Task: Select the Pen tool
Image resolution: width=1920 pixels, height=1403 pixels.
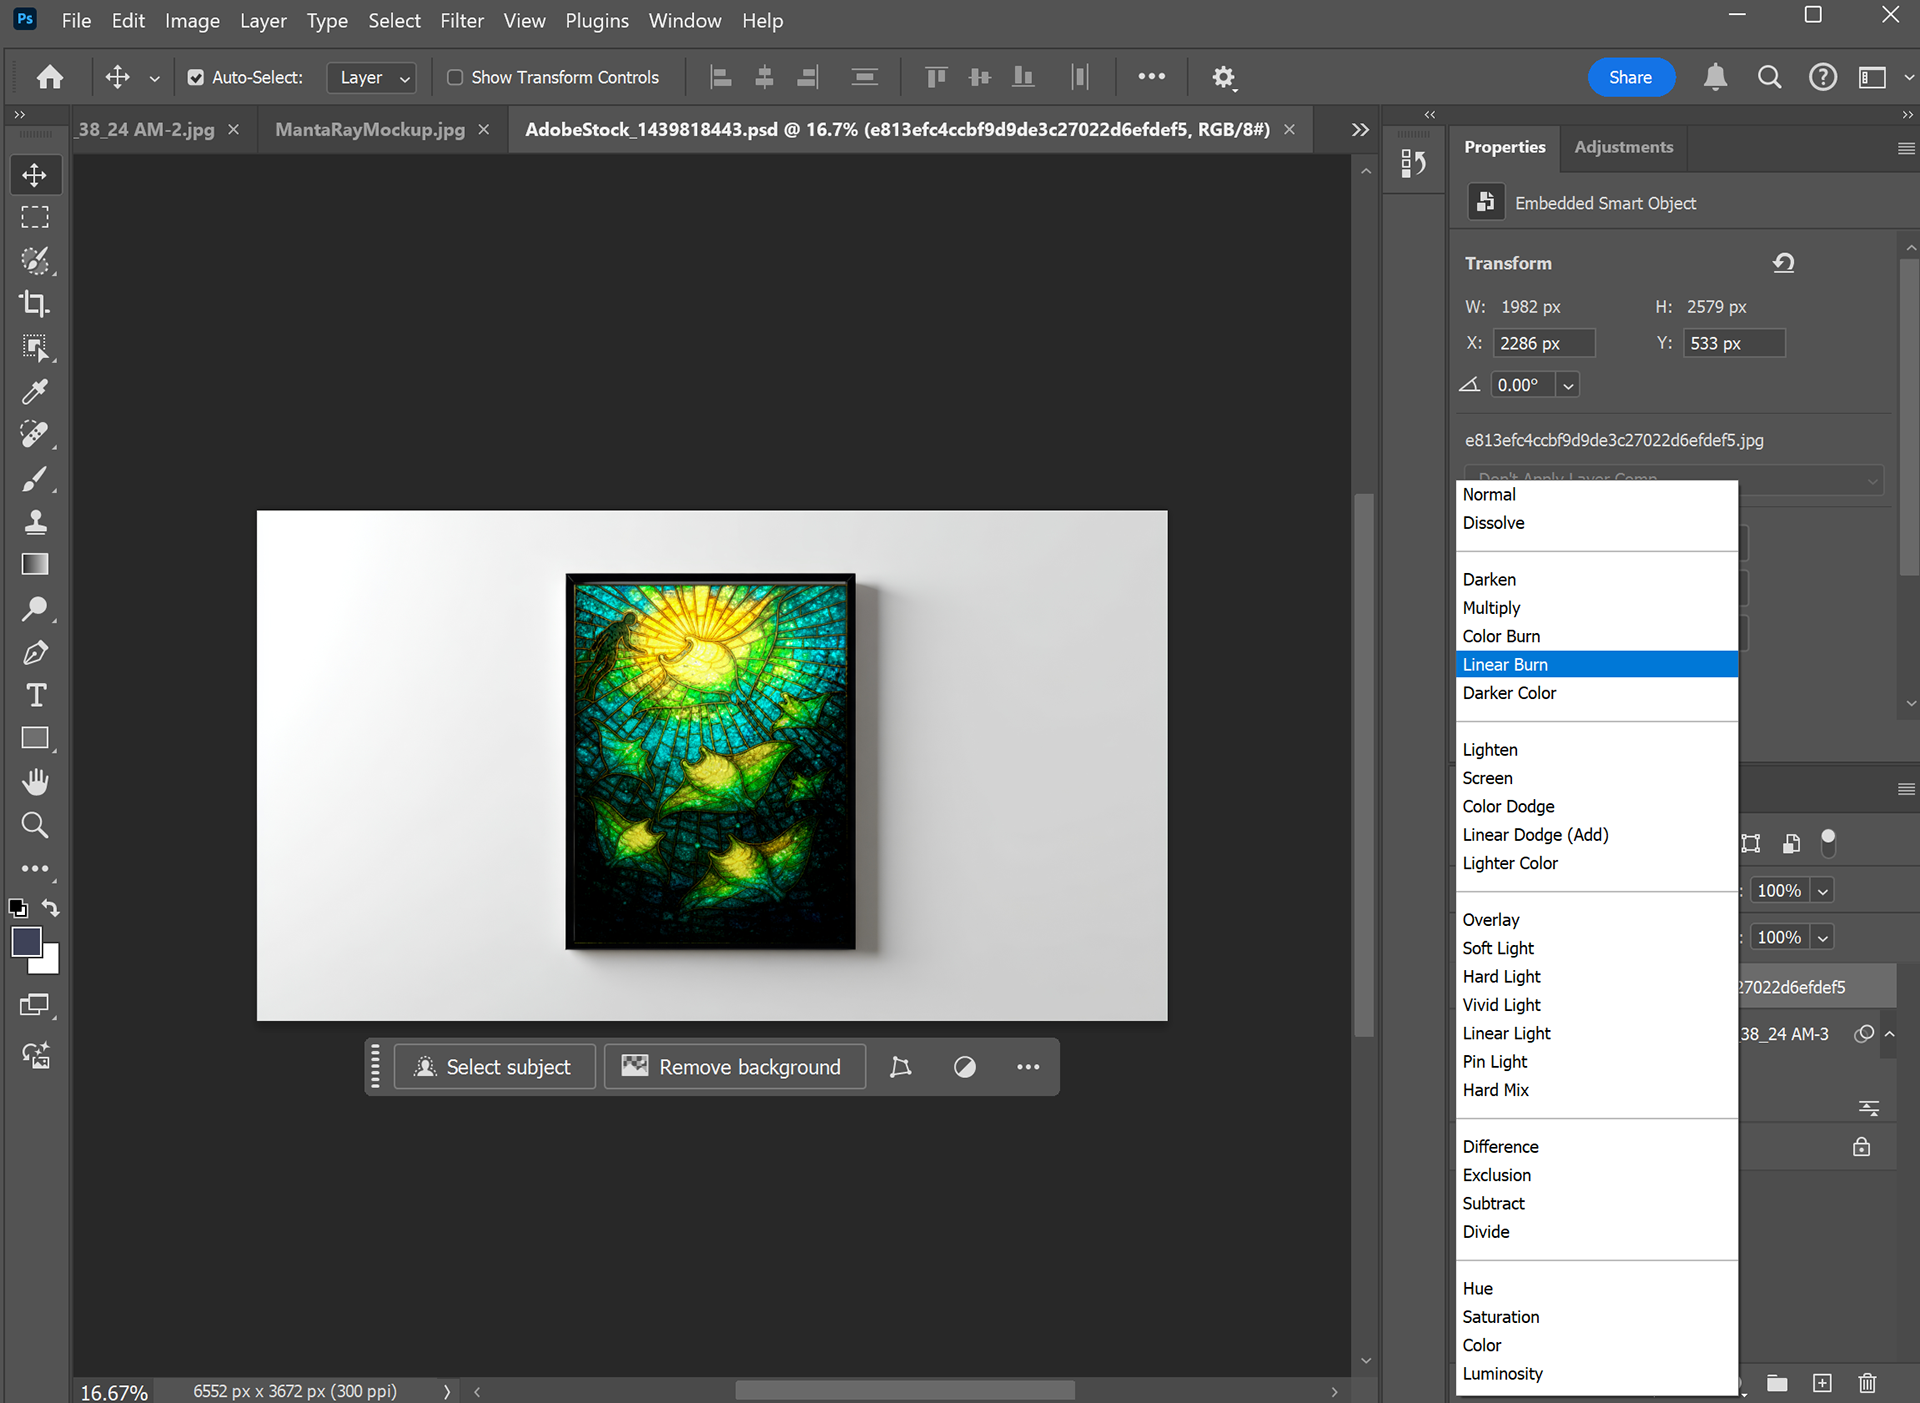Action: [35, 653]
